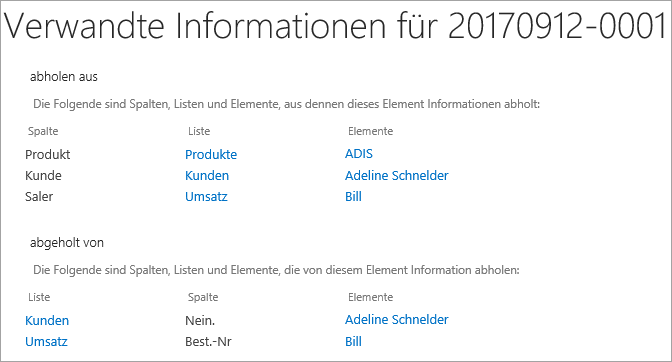
Task: Click the Liste header in the abgeholt von table
Action: (x=39, y=297)
